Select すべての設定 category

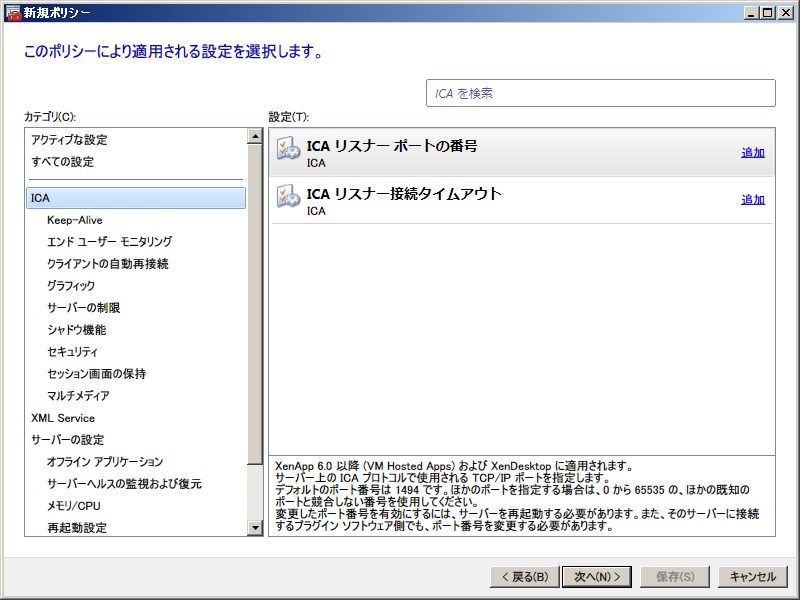(62, 162)
